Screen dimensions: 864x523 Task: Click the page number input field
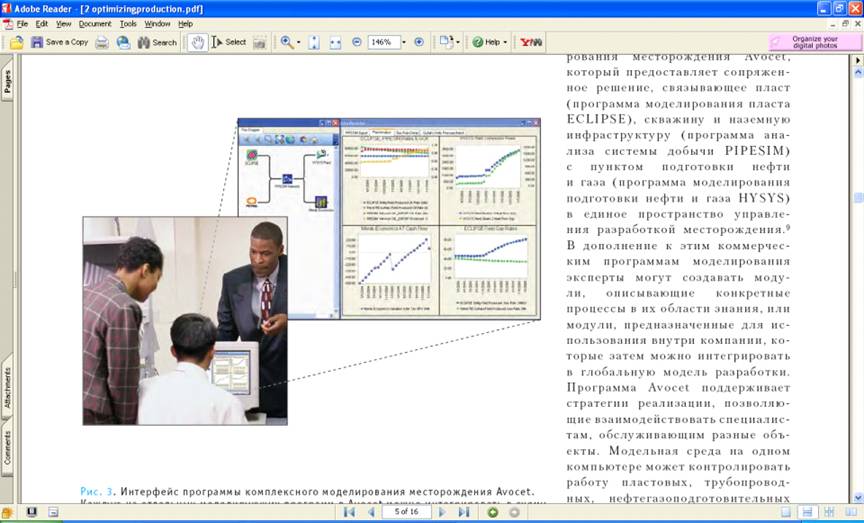pos(406,512)
